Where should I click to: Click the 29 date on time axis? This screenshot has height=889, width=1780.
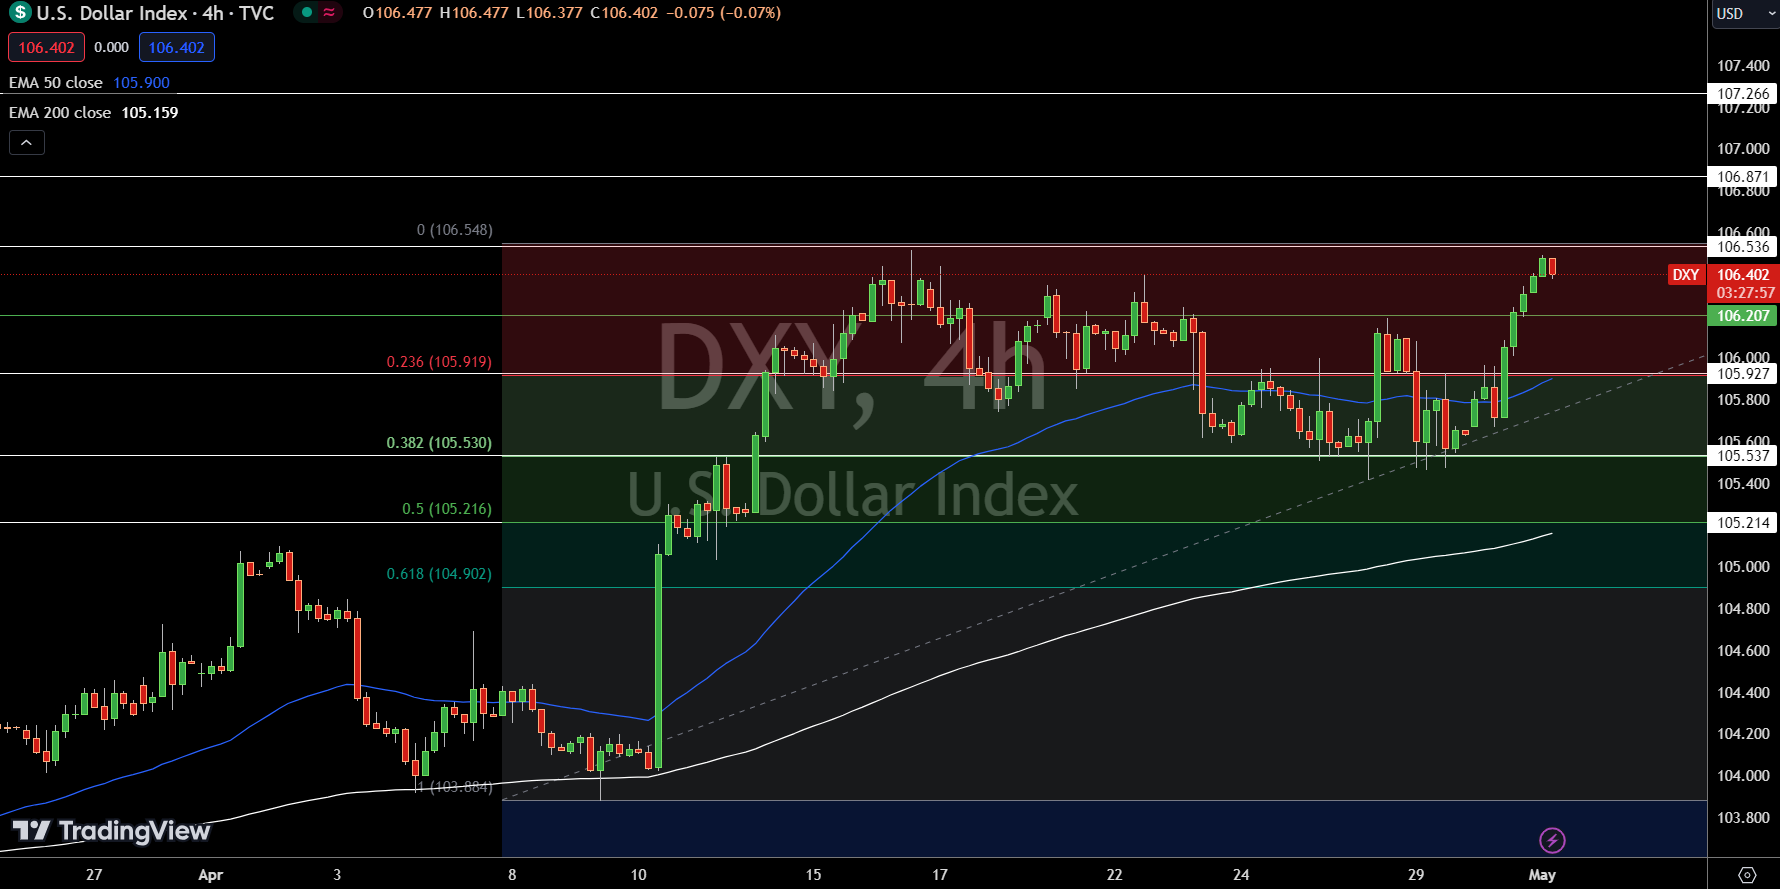[1416, 875]
